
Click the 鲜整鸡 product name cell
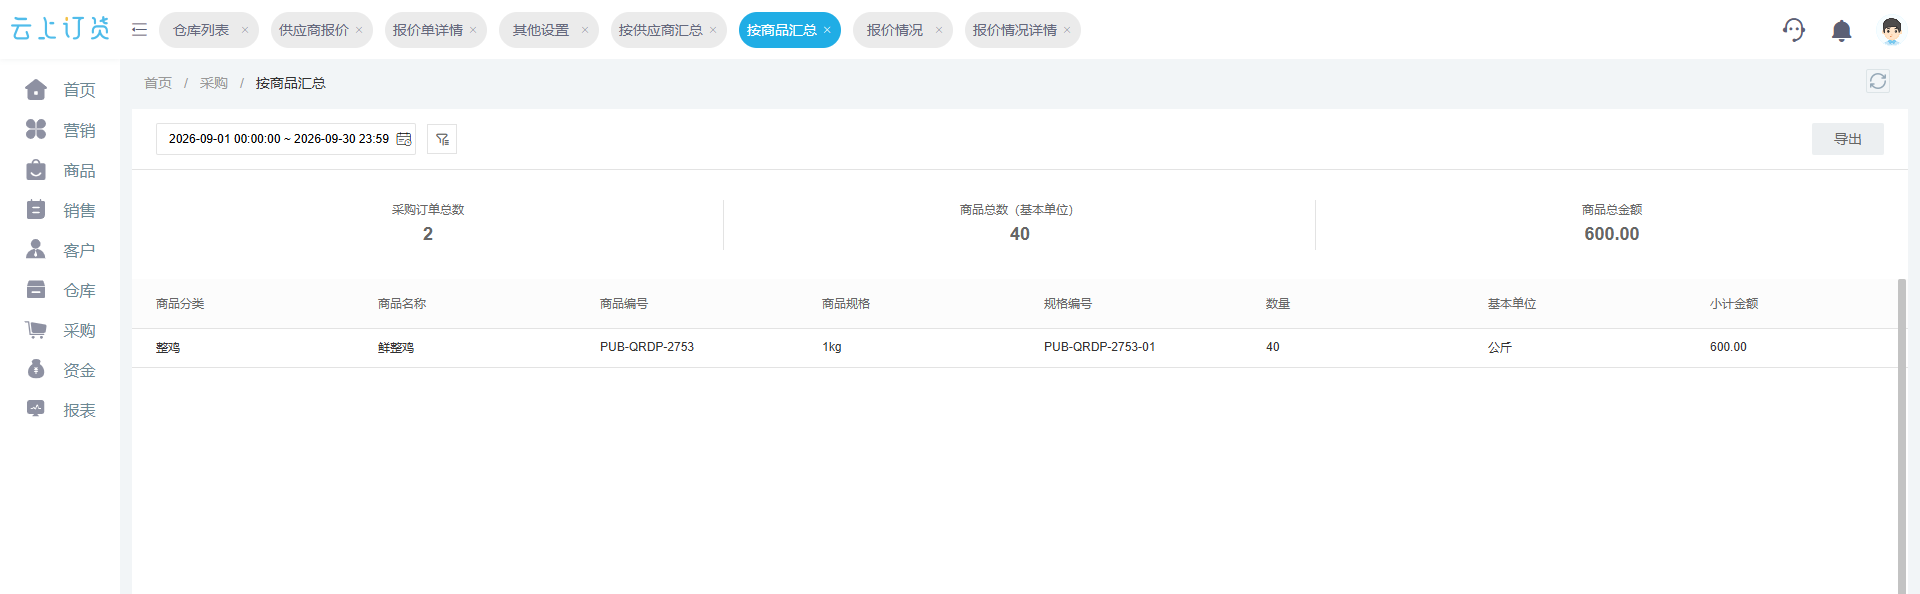pos(396,347)
